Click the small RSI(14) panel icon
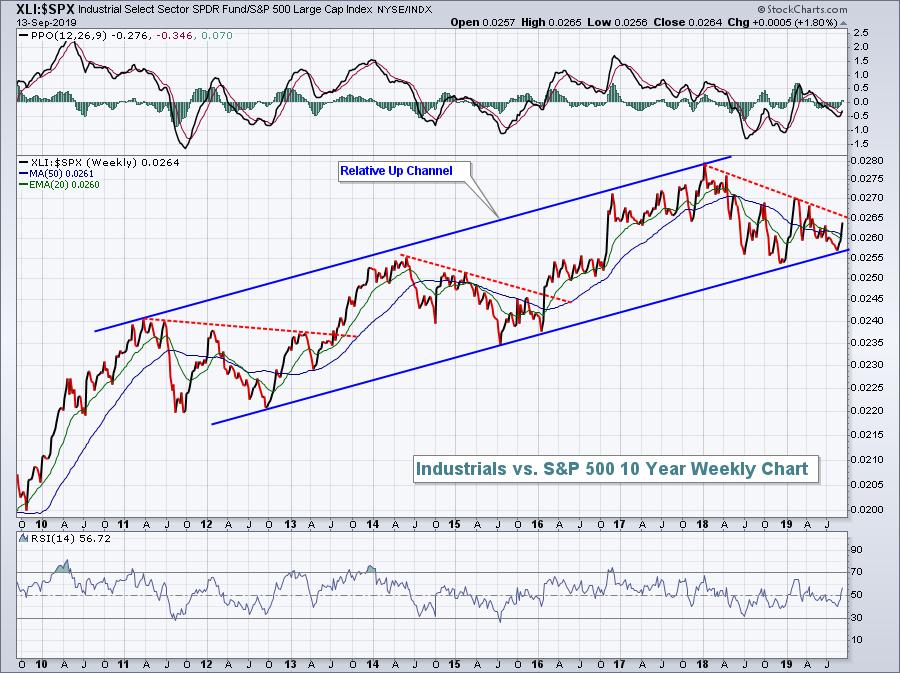 [x=23, y=538]
